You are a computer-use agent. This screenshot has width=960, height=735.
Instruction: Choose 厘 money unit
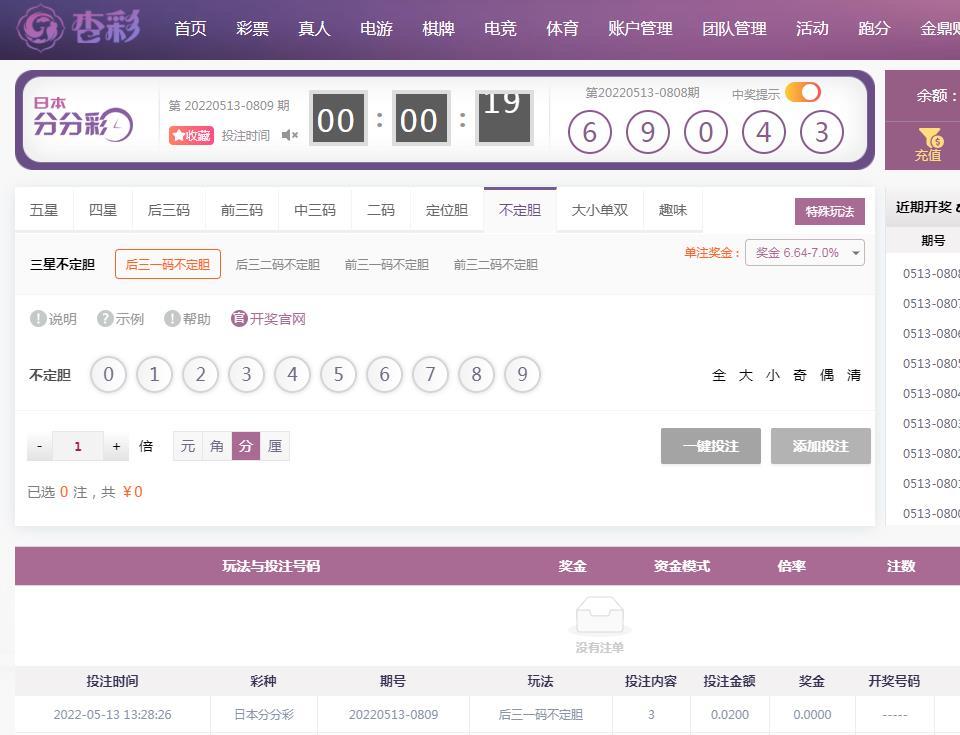[275, 446]
